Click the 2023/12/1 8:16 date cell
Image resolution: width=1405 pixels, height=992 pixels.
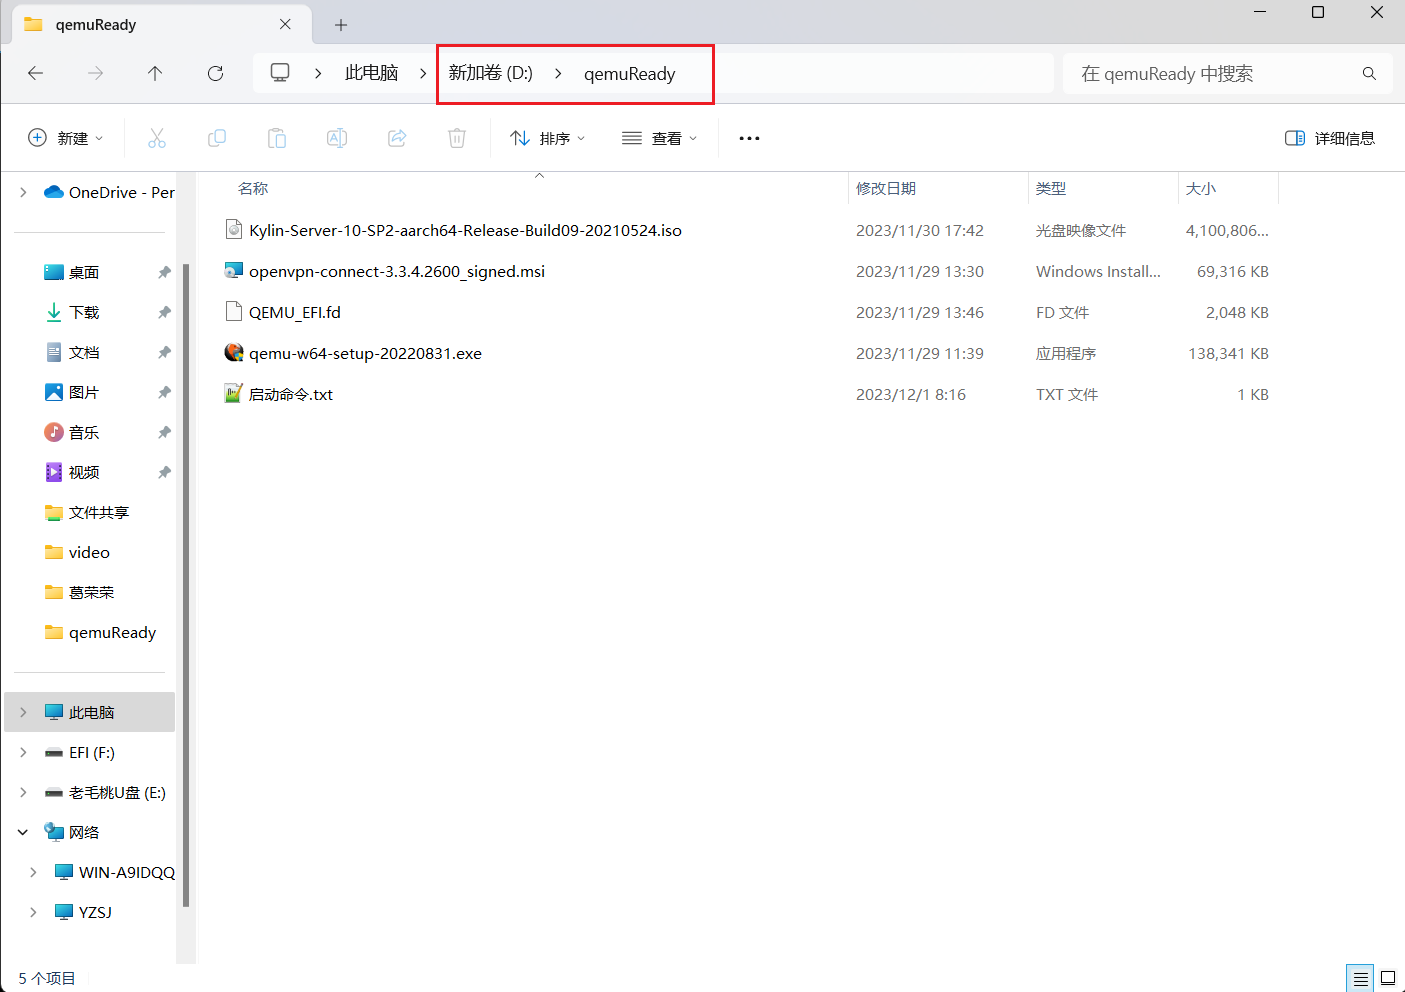(911, 394)
